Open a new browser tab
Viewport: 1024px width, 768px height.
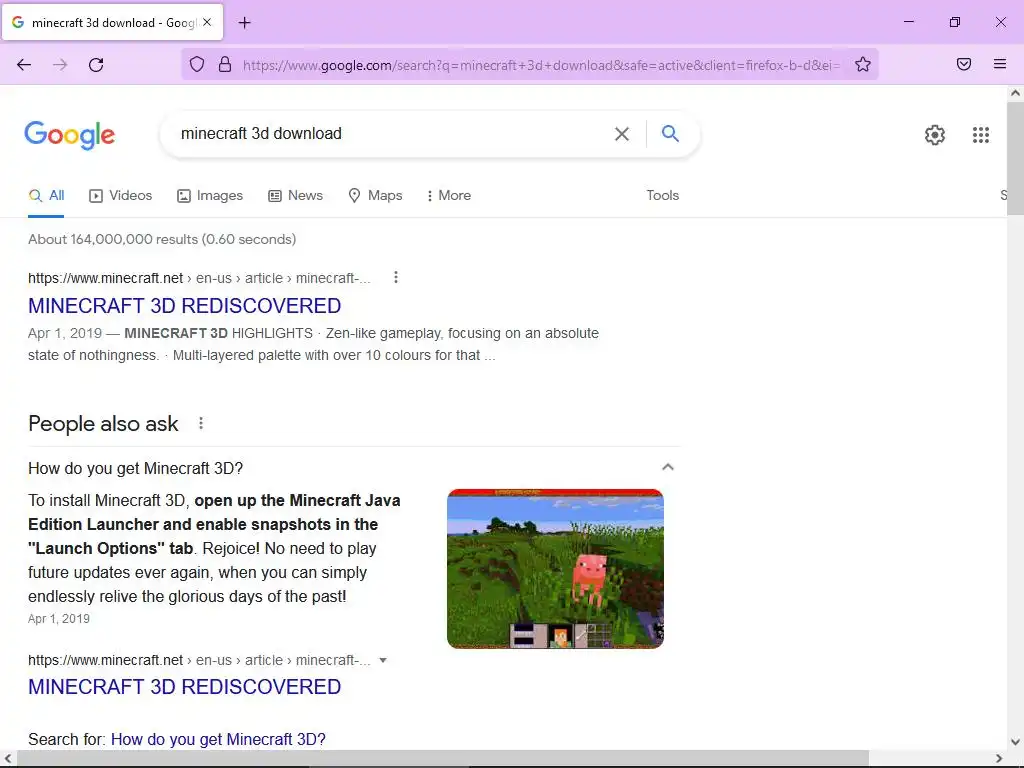click(x=245, y=23)
